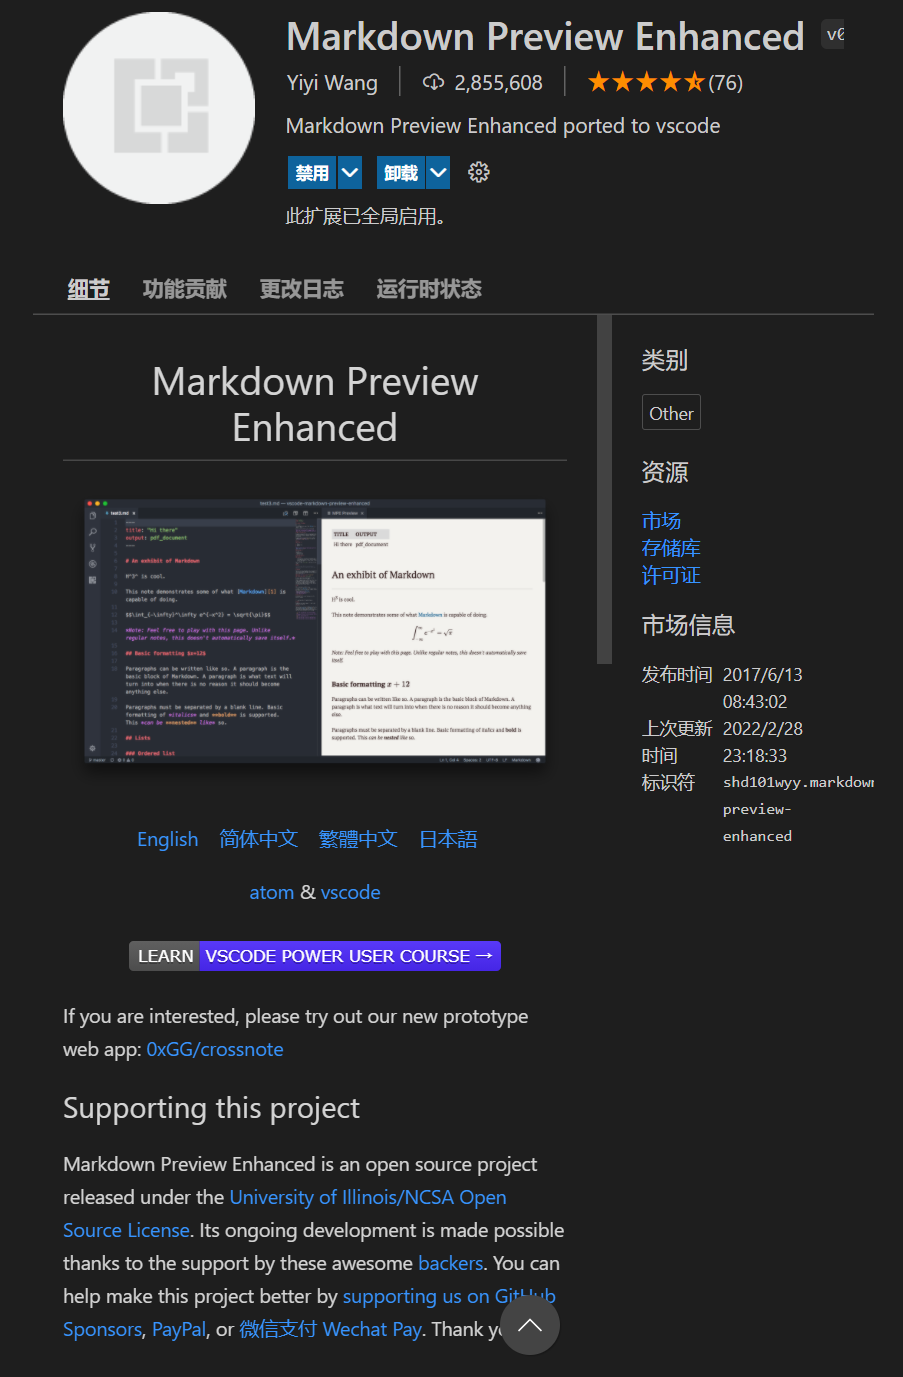
Task: Click the 简体中文 readme link
Action: click(x=259, y=839)
